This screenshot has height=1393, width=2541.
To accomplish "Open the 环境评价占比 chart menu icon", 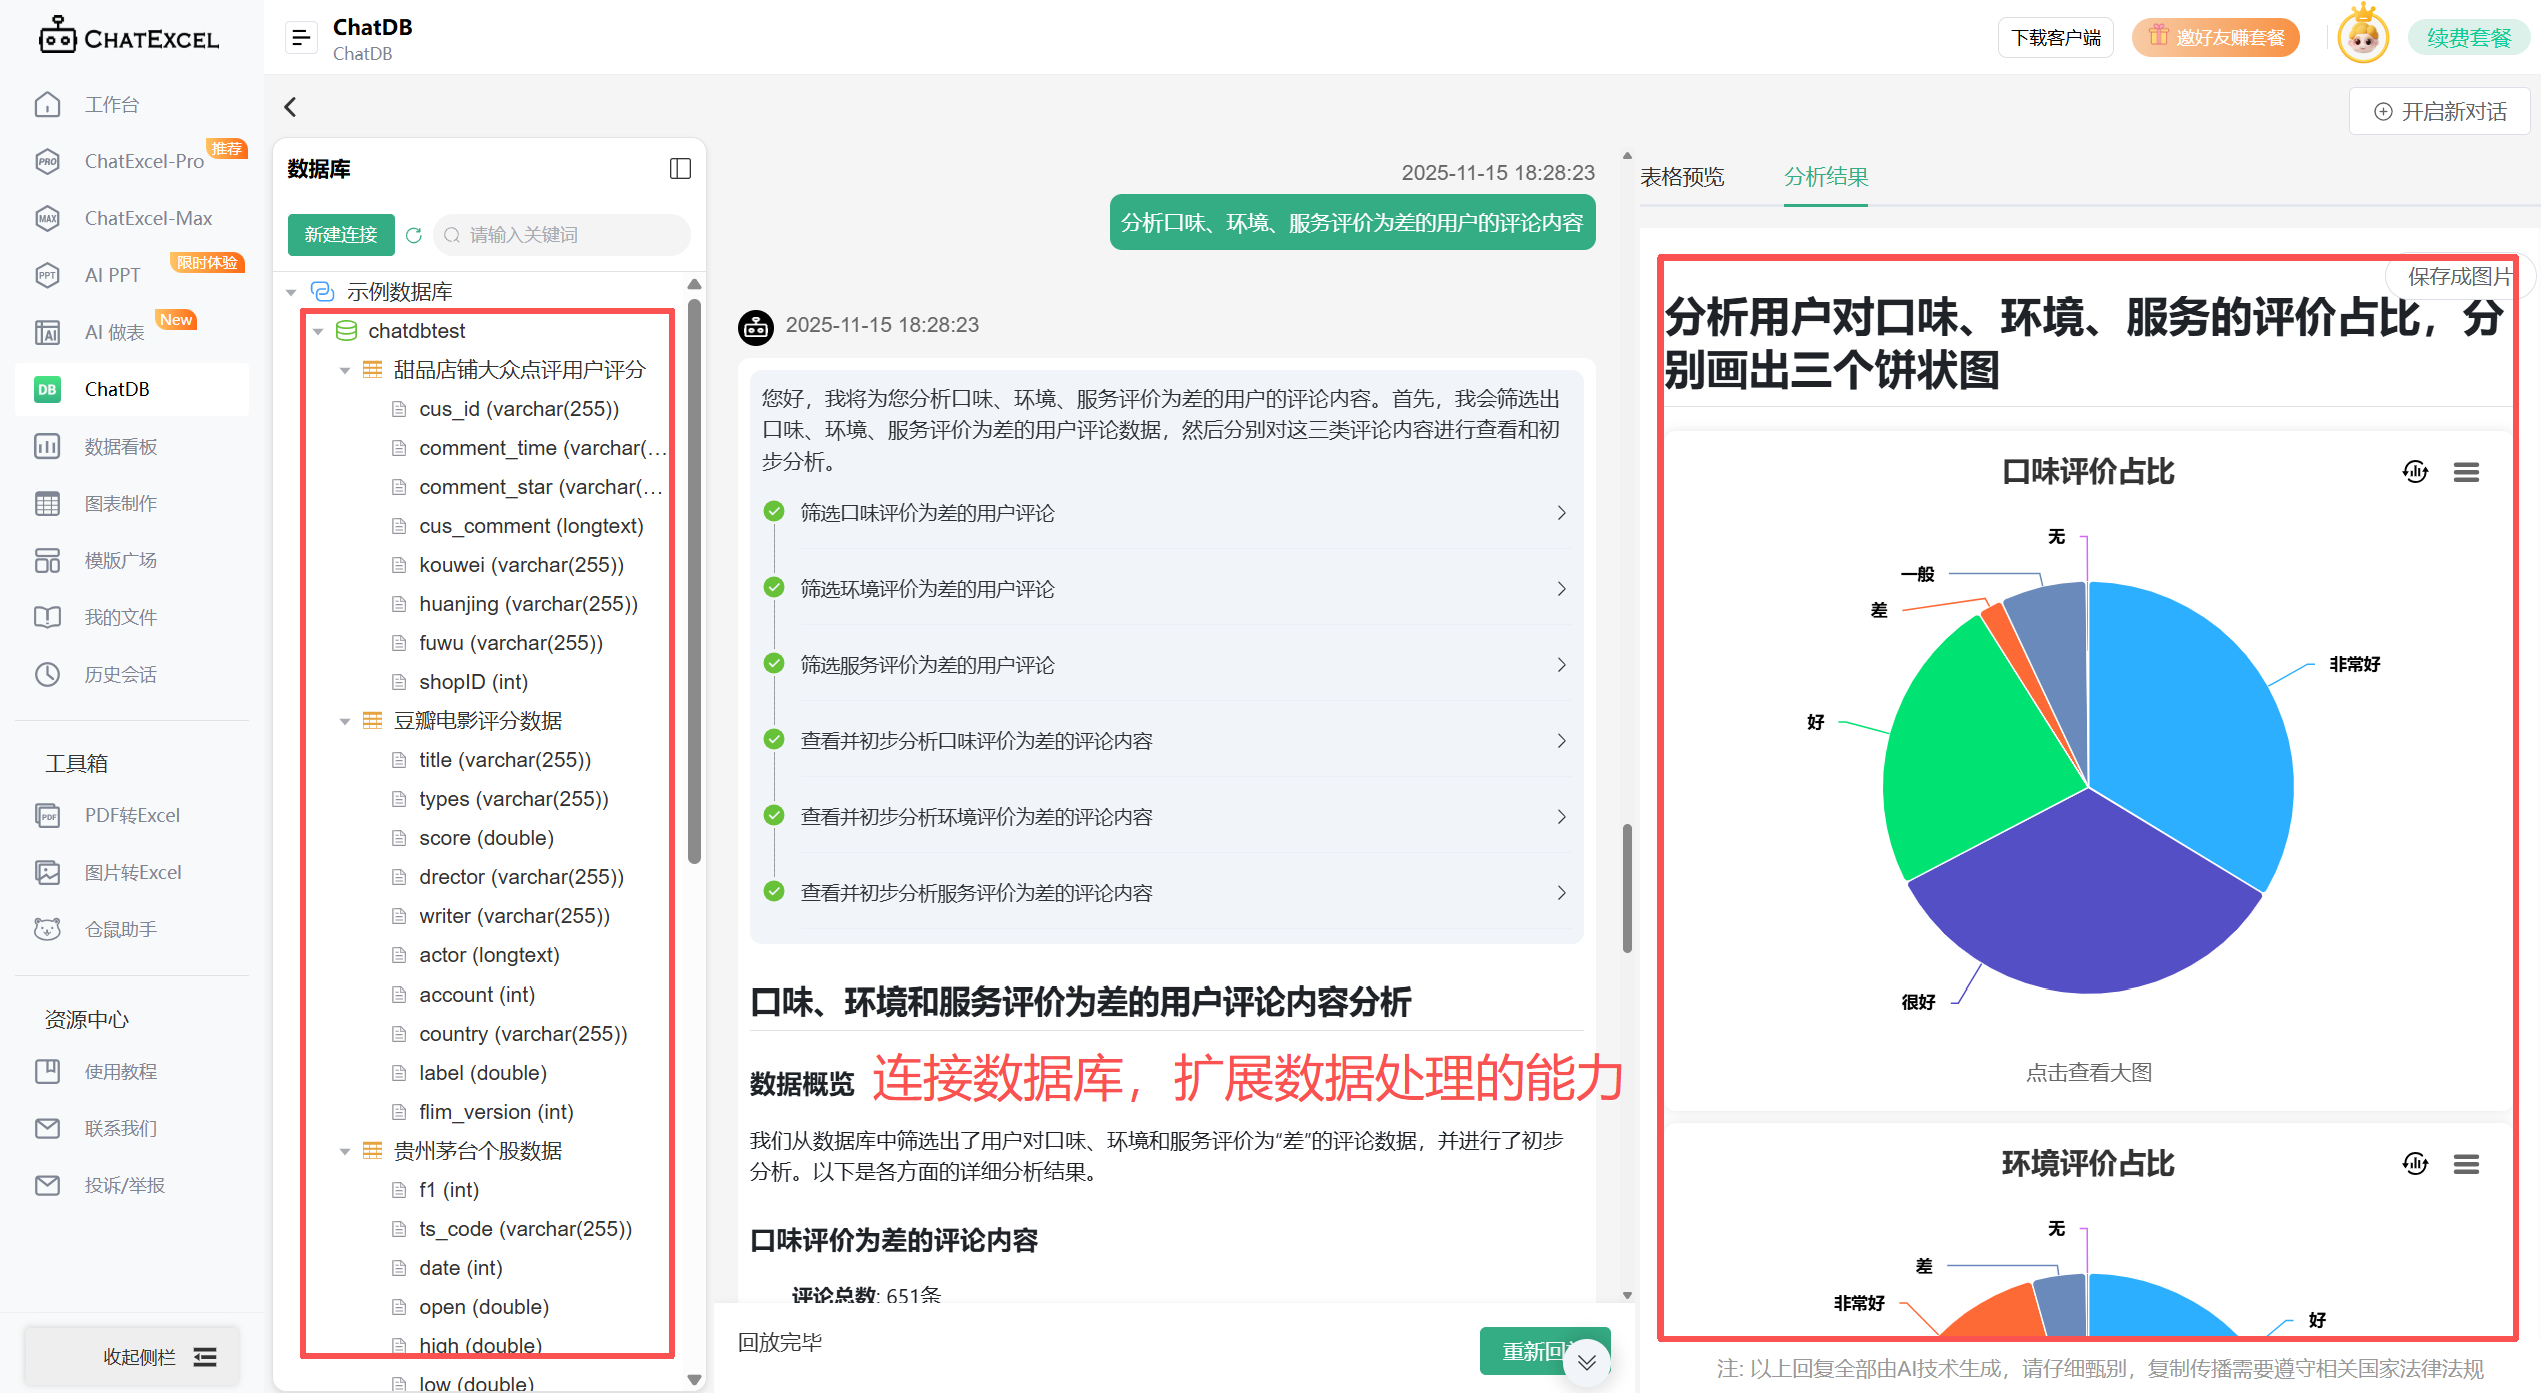I will click(x=2465, y=1164).
